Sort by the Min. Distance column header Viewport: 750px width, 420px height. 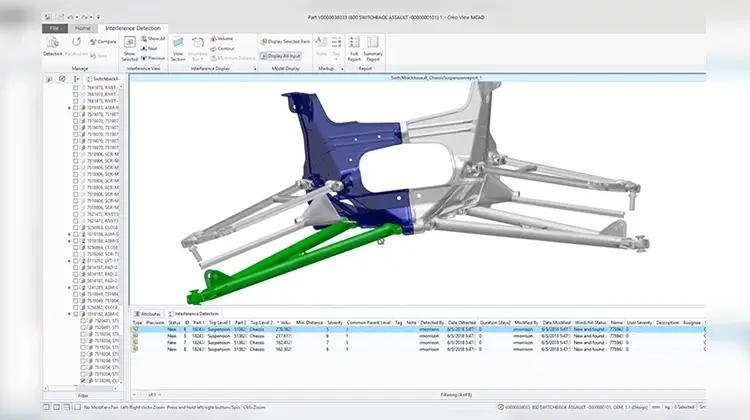[309, 322]
